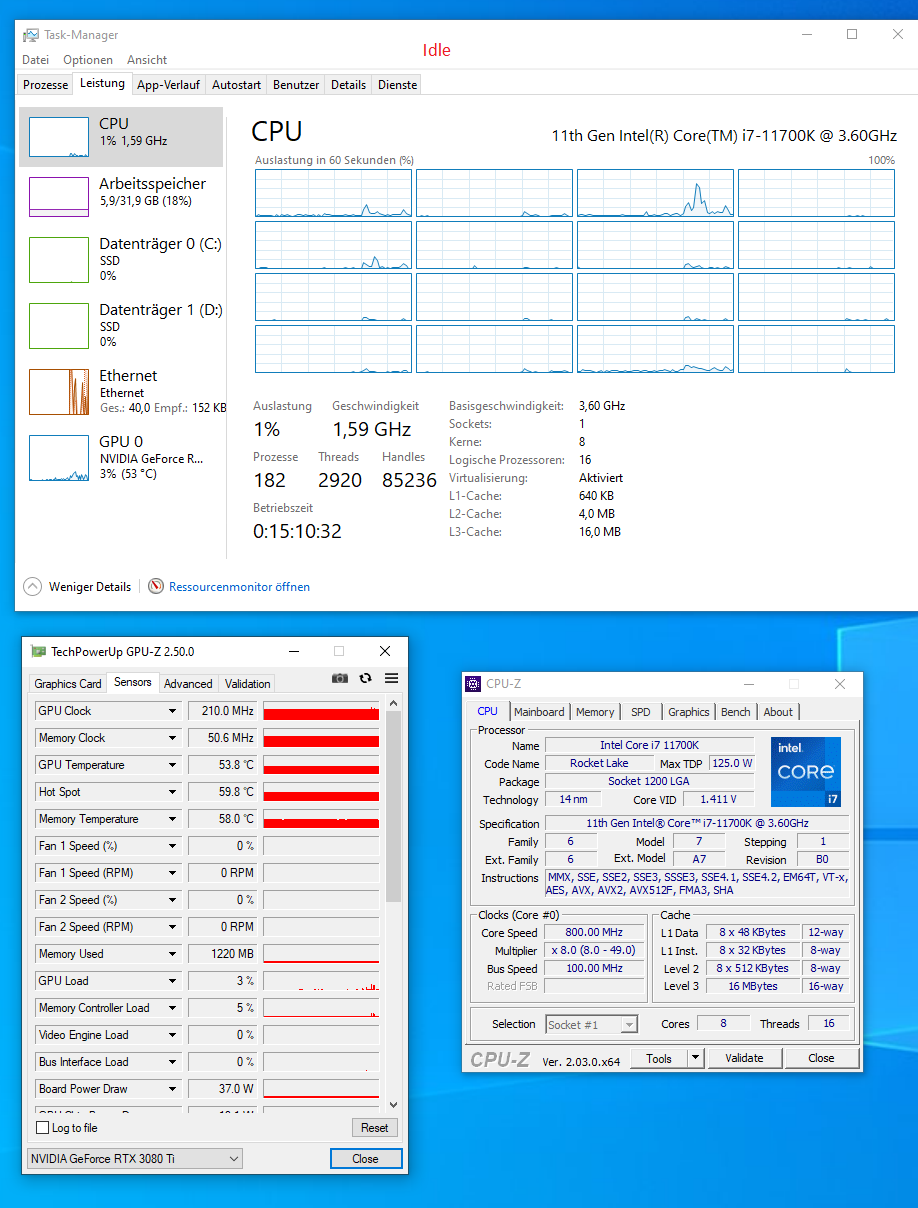The height and width of the screenshot is (1208, 918).
Task: Switch to the Bench tab in CPU-Z
Action: point(736,712)
